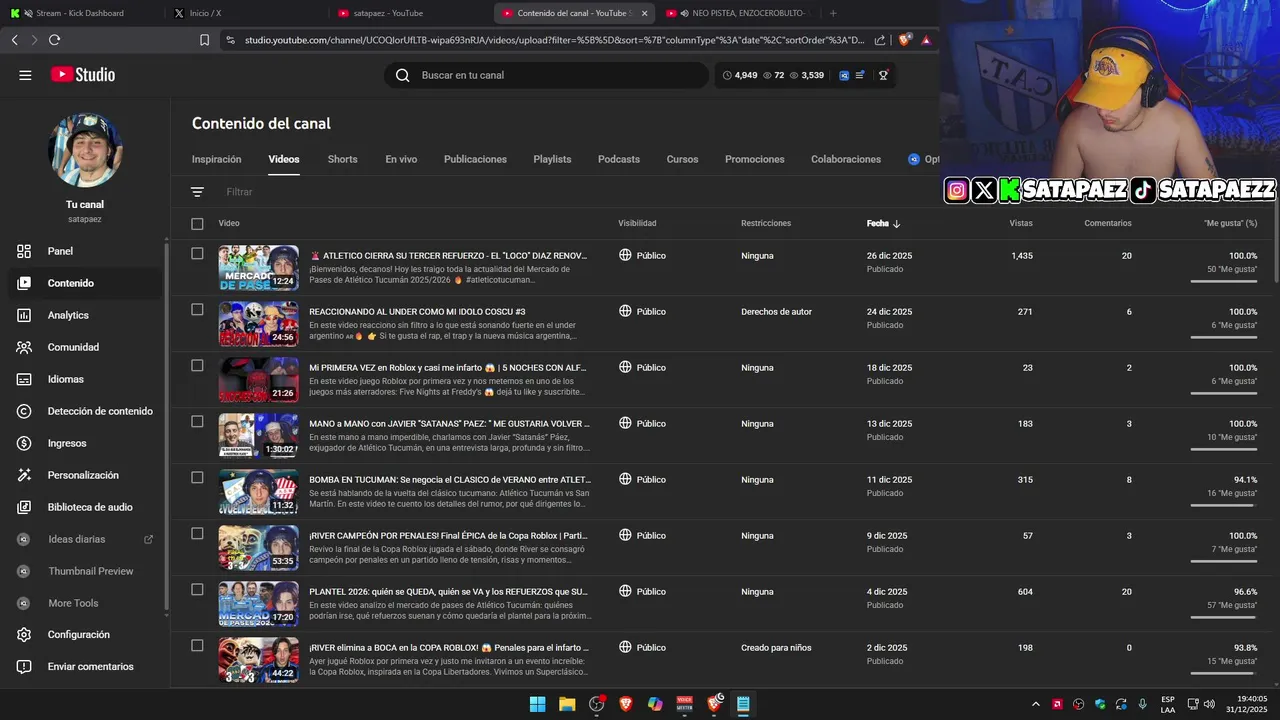Open Copilot from the taskbar
Viewport: 1280px width, 720px height.
pyautogui.click(x=655, y=704)
